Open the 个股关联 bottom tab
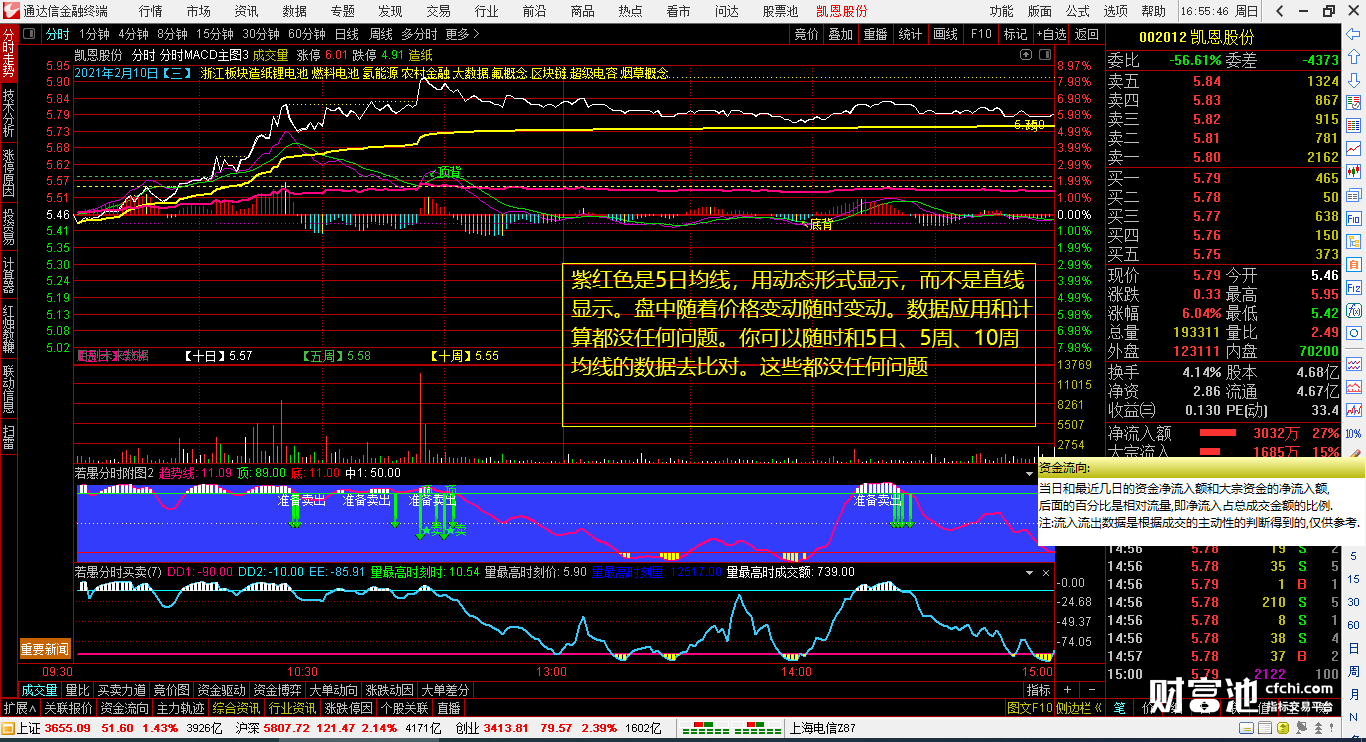 [x=405, y=708]
